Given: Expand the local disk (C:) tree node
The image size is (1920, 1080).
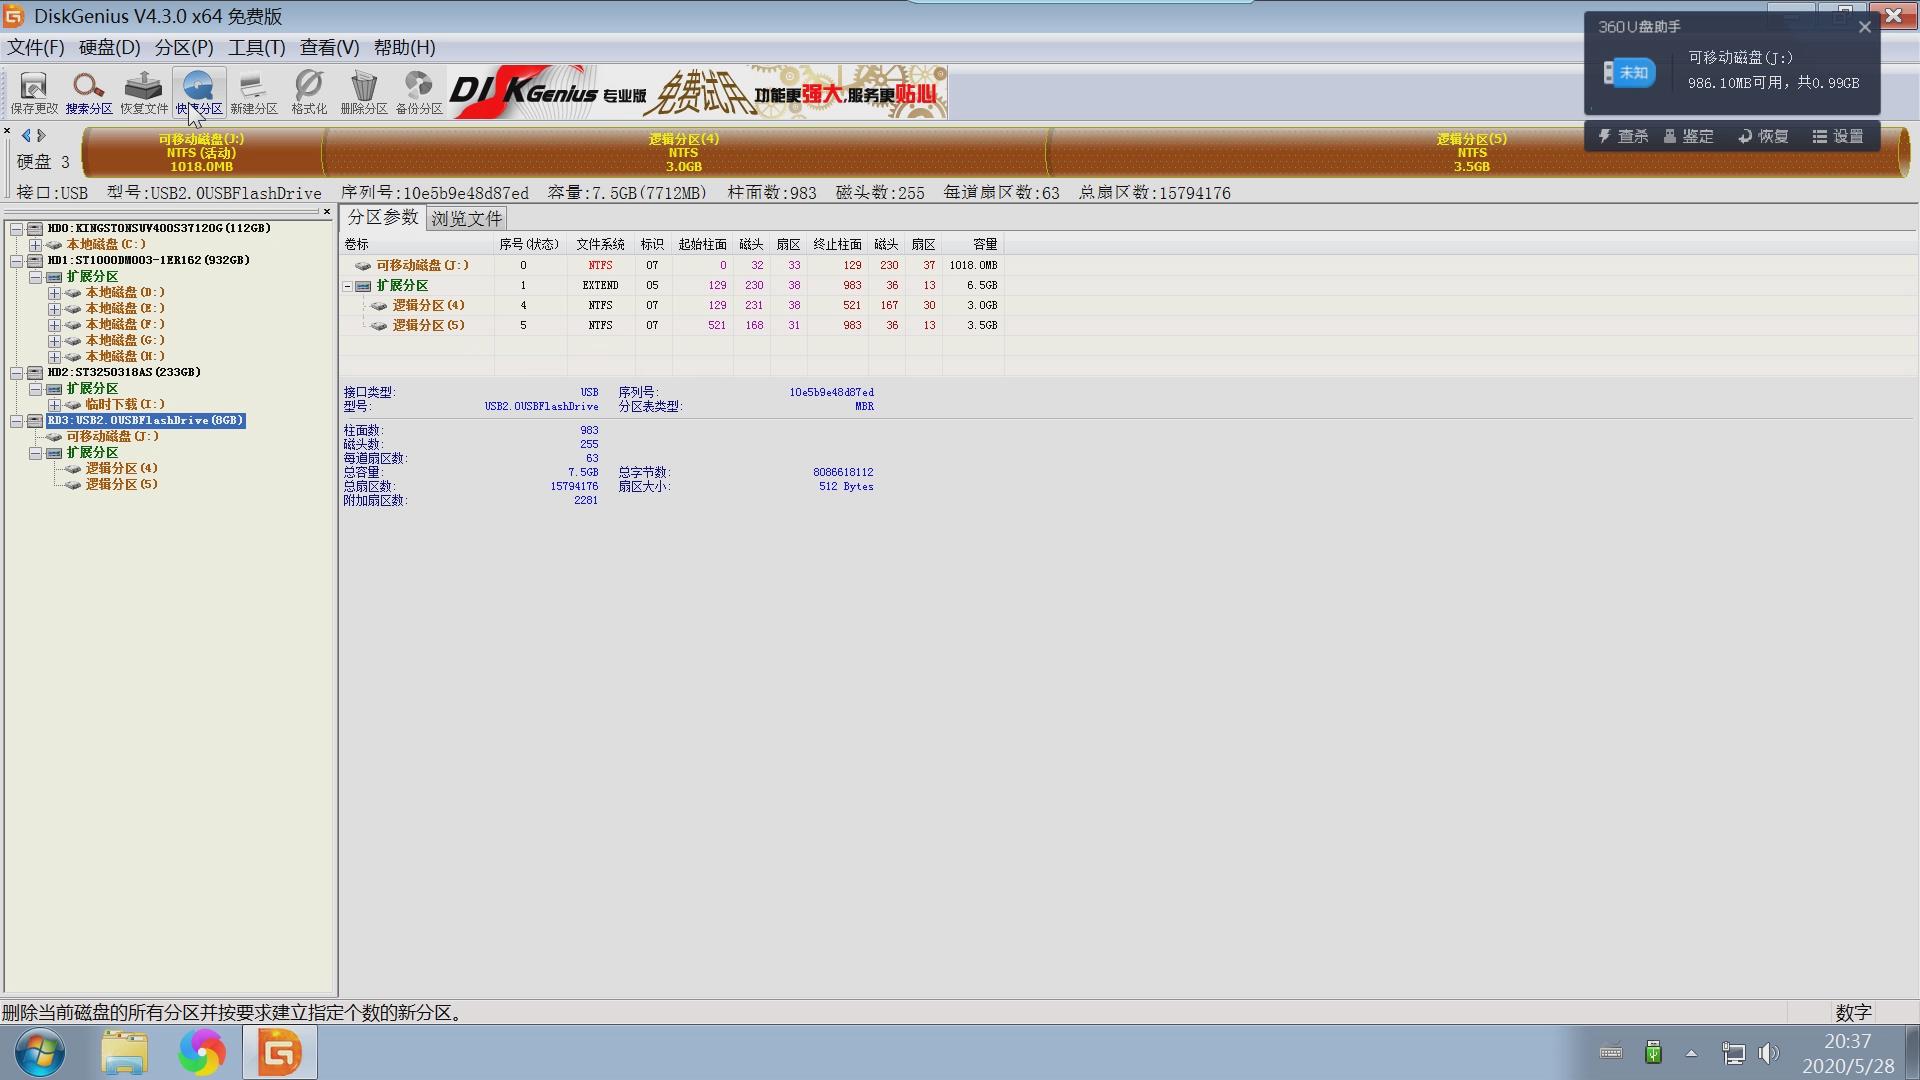Looking at the screenshot, I should pyautogui.click(x=36, y=245).
